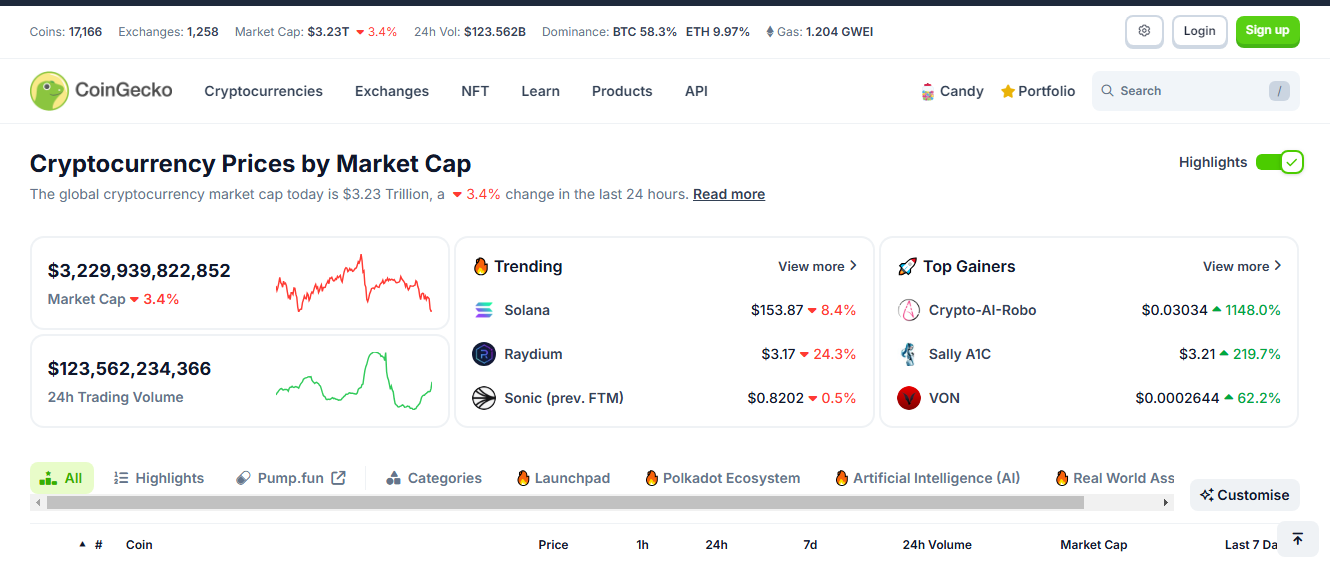Click the CoinGecko gecko logo
The image size is (1330, 565).
pyautogui.click(x=49, y=91)
